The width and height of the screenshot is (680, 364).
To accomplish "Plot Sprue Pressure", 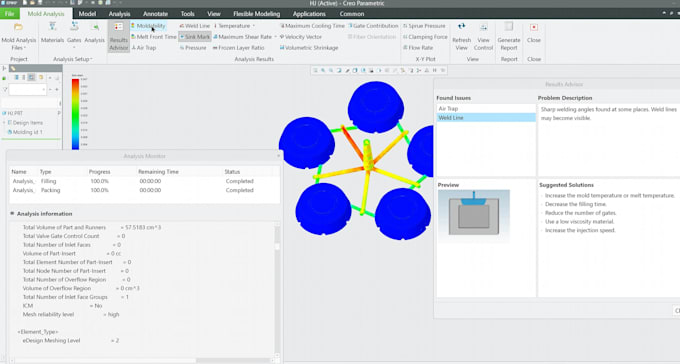I will point(424,26).
